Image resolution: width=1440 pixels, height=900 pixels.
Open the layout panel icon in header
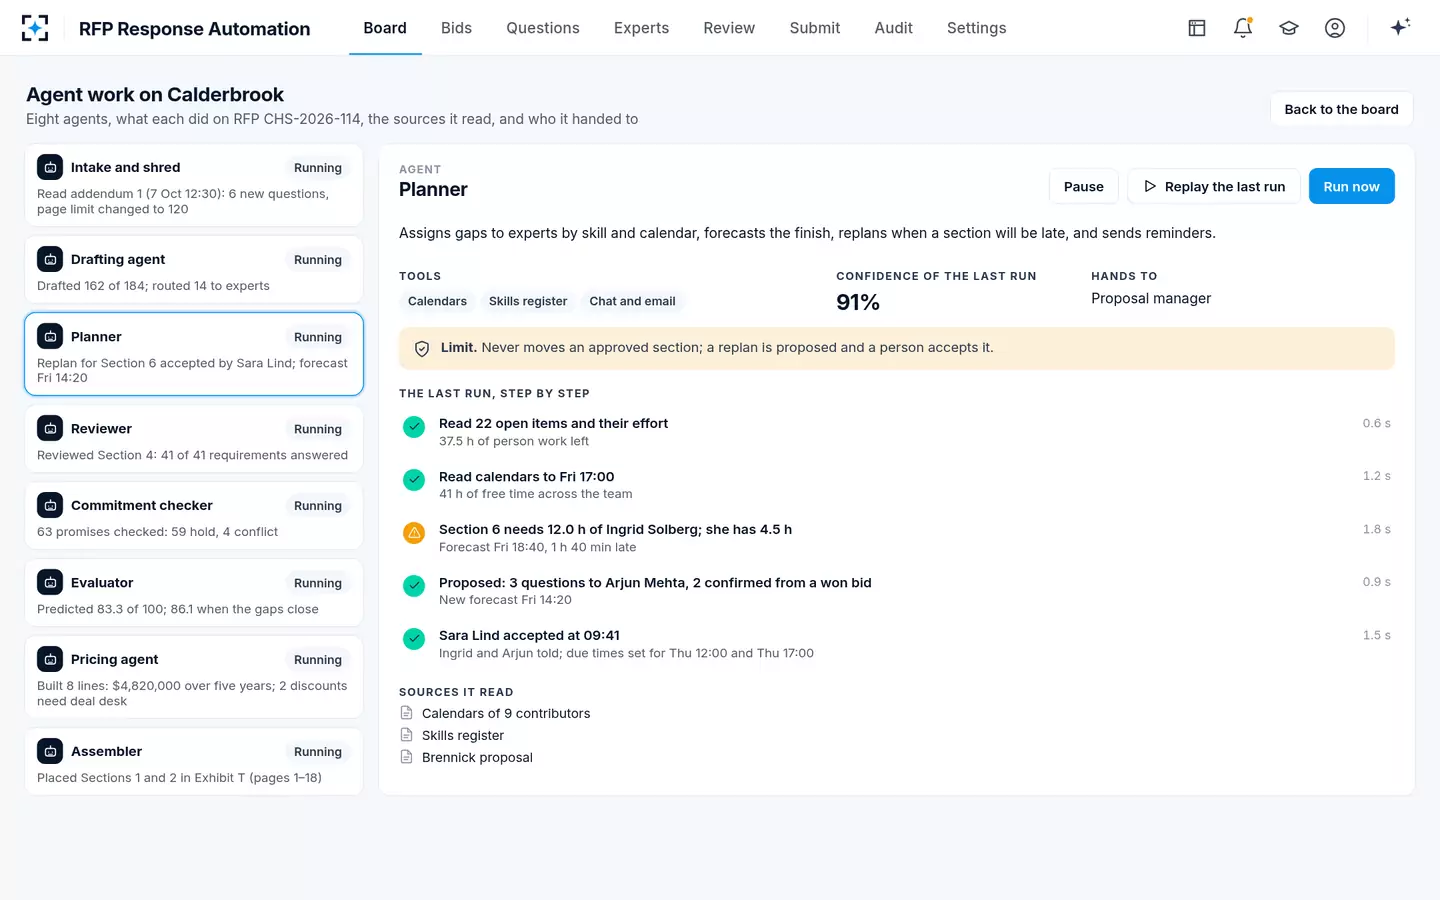tap(1197, 28)
